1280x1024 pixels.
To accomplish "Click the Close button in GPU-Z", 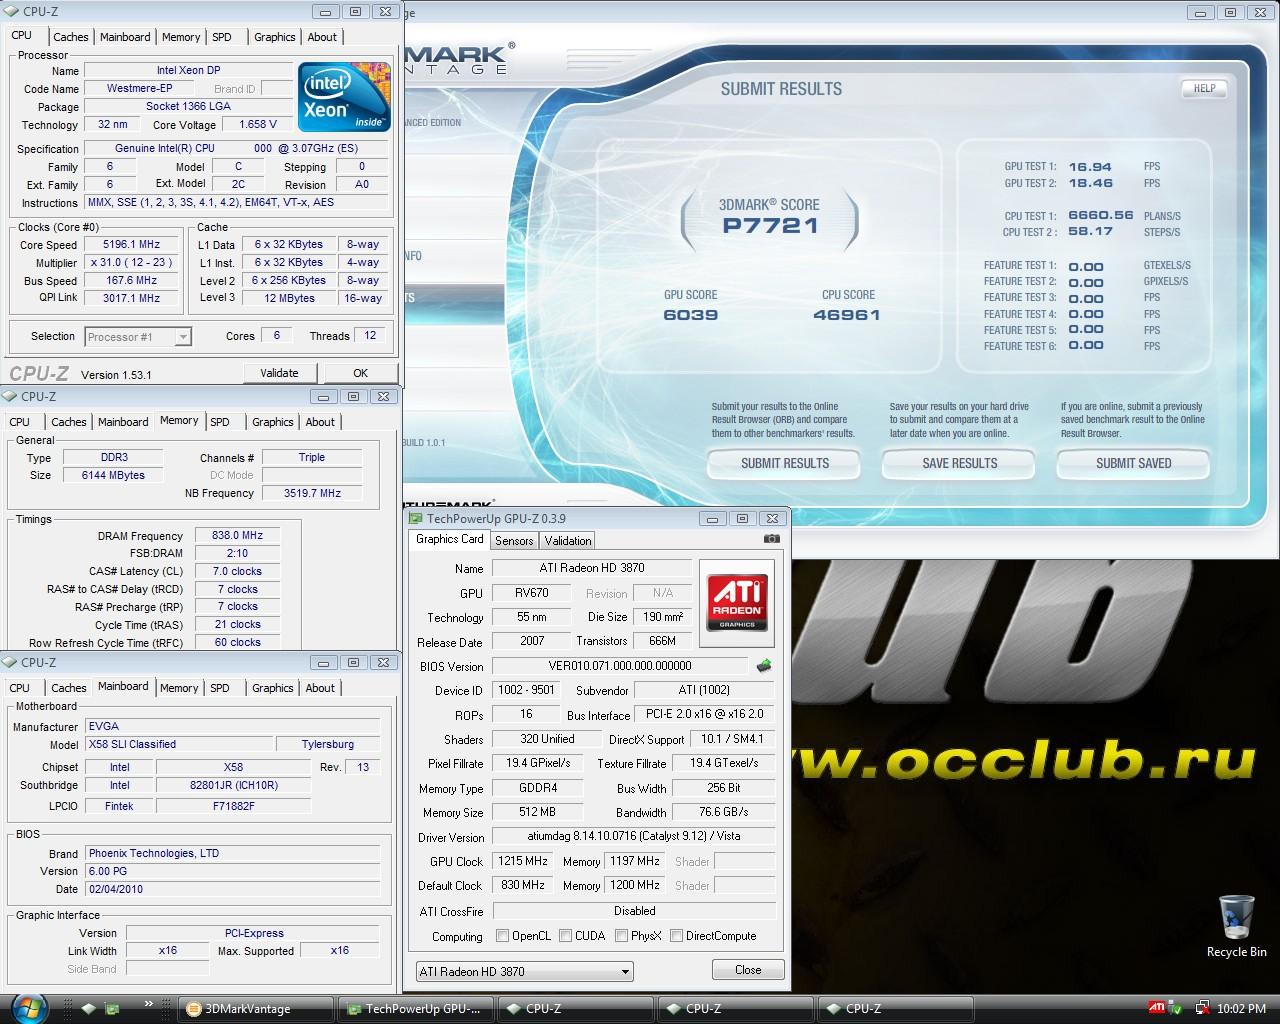I will tap(748, 970).
